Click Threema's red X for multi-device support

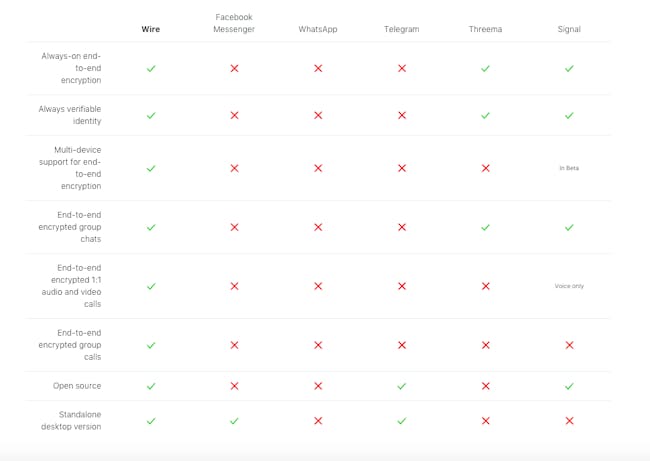pyautogui.click(x=486, y=168)
